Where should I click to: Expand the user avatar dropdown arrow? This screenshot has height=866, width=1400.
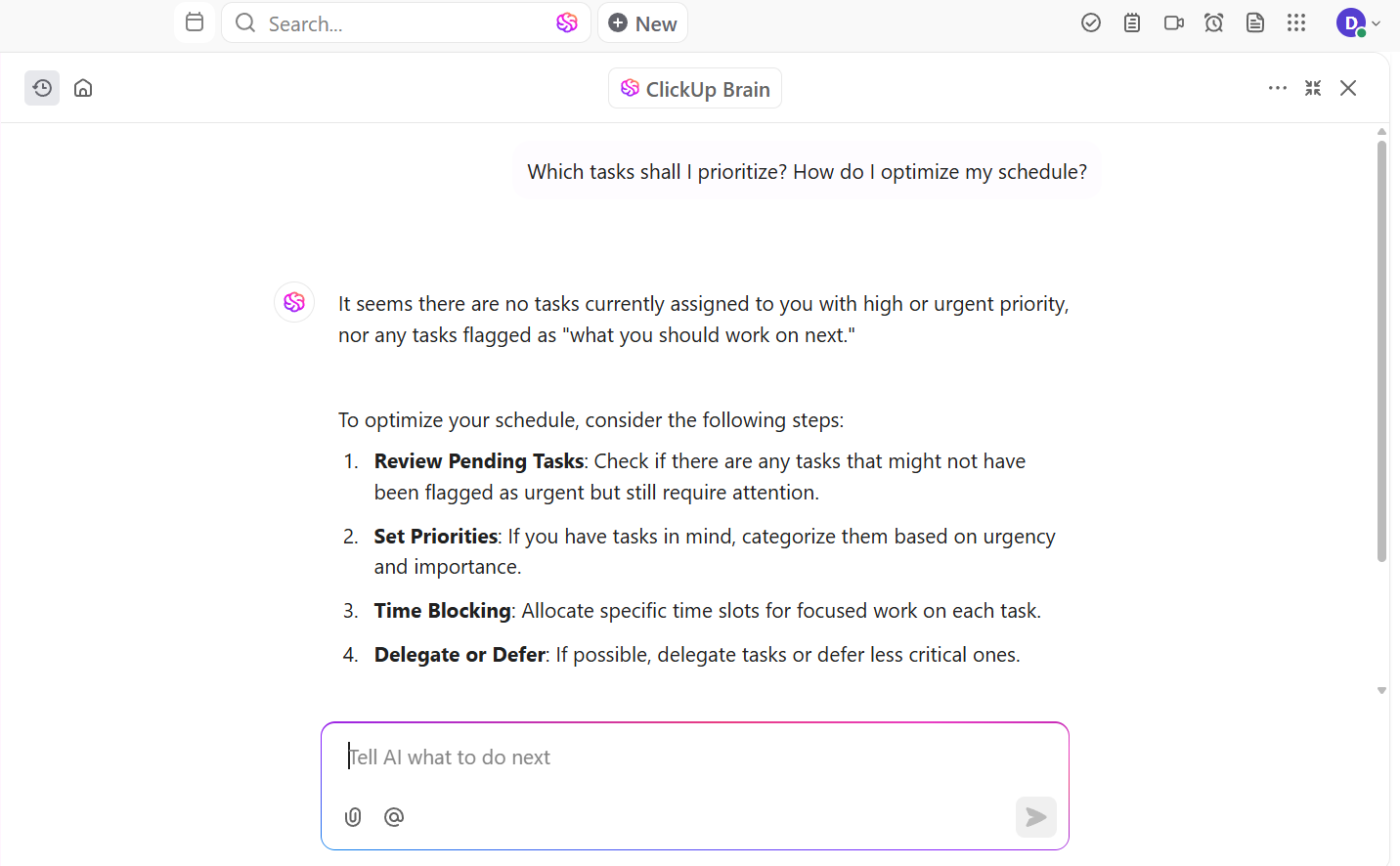pyautogui.click(x=1376, y=24)
